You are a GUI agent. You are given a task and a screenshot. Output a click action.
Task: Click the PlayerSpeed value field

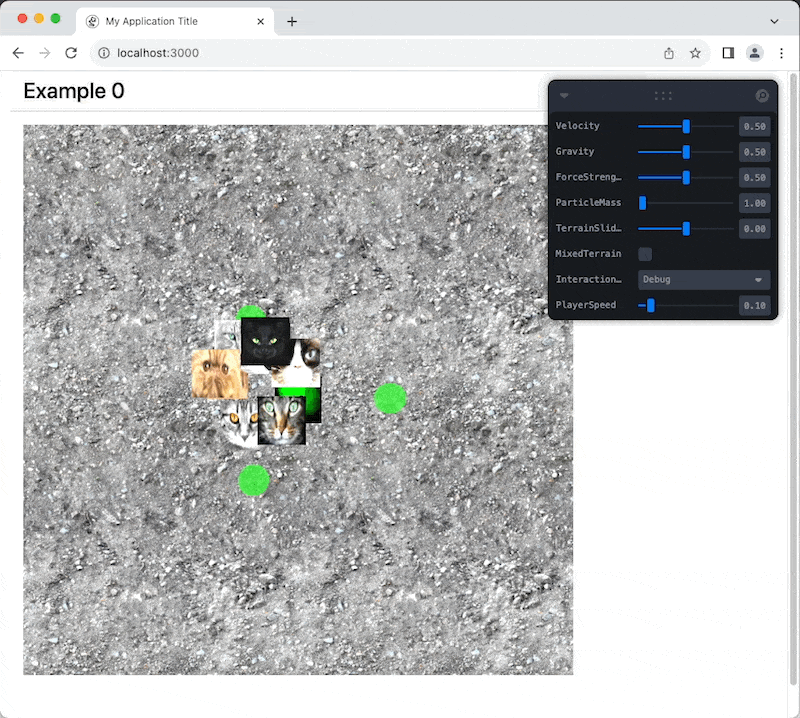(754, 305)
